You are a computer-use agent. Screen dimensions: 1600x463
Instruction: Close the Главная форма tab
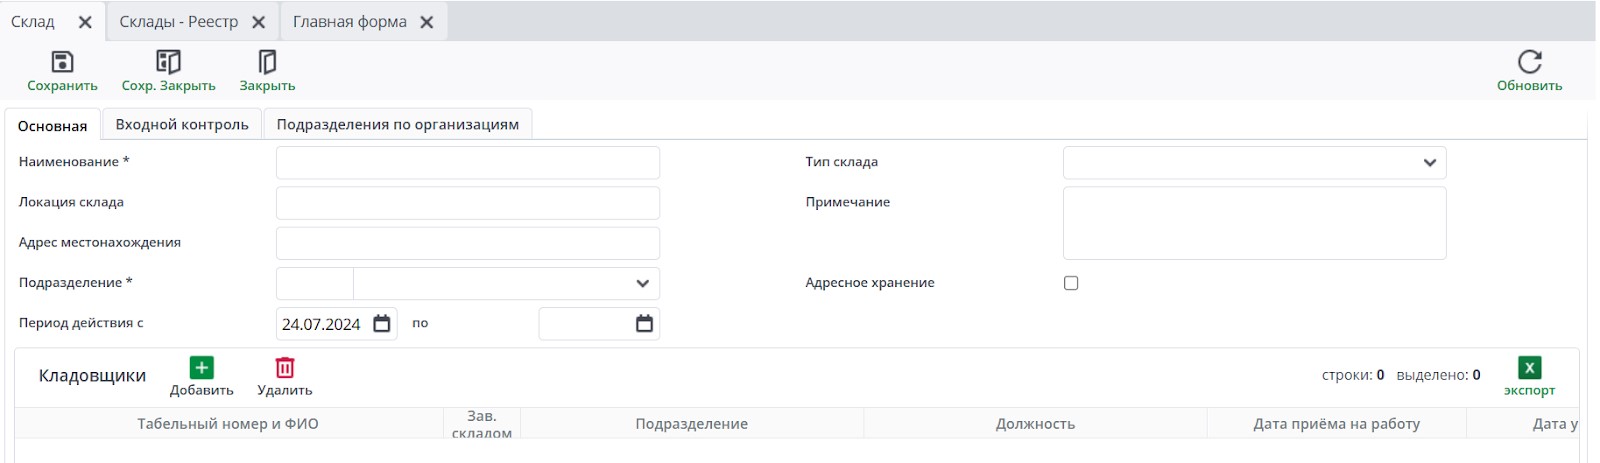click(427, 22)
